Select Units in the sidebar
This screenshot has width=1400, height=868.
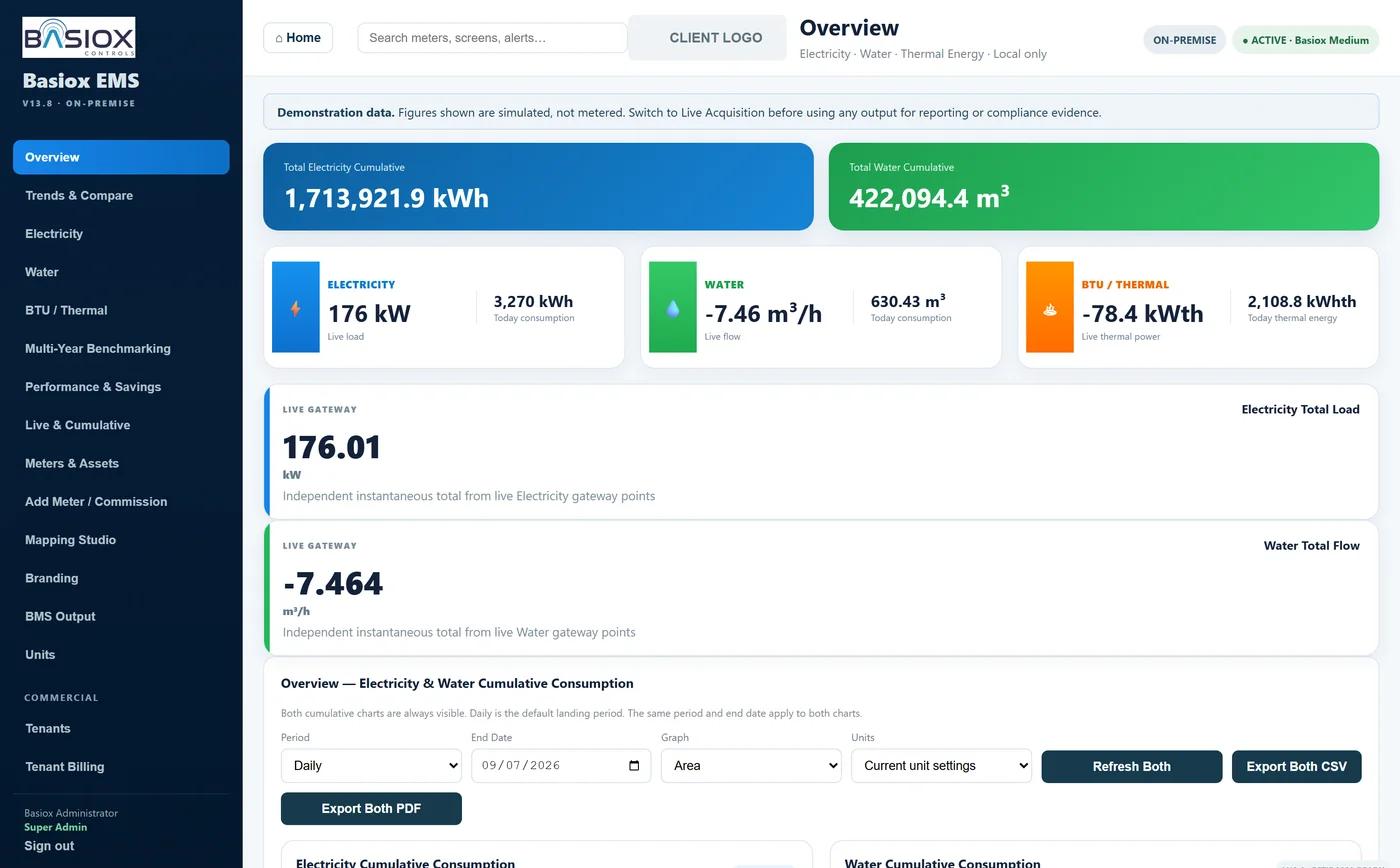(121, 655)
